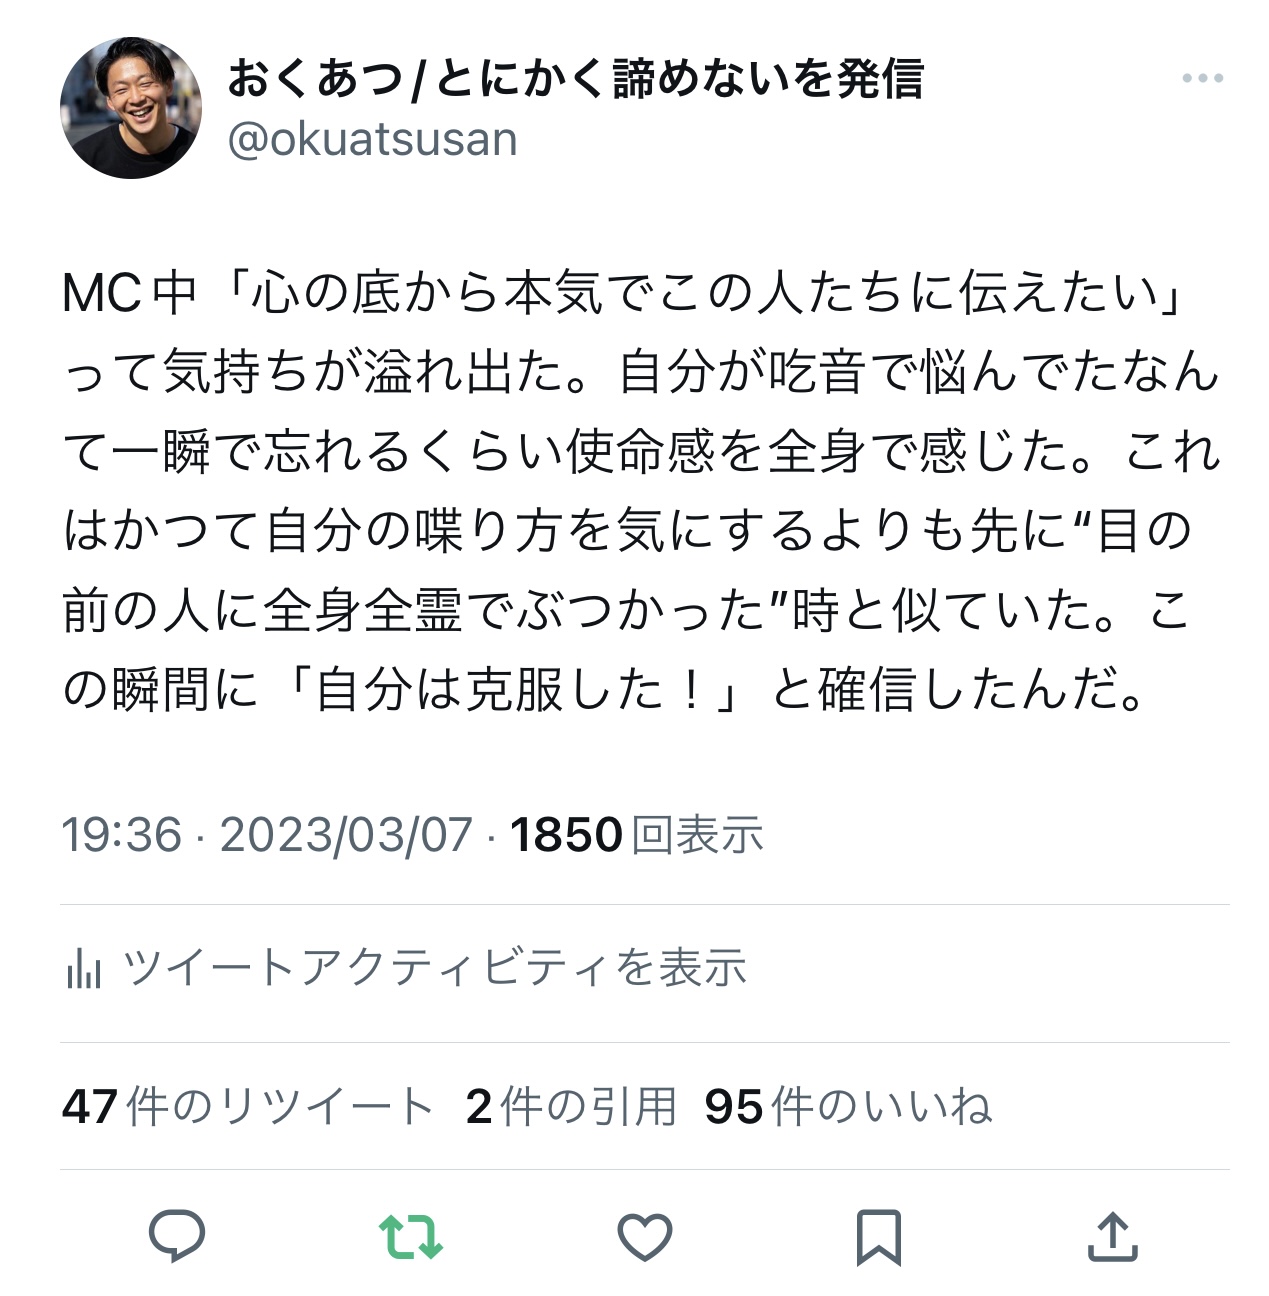Click the 2023/03/07 date
Viewport: 1269px width, 1296px height.
pyautogui.click(x=346, y=834)
